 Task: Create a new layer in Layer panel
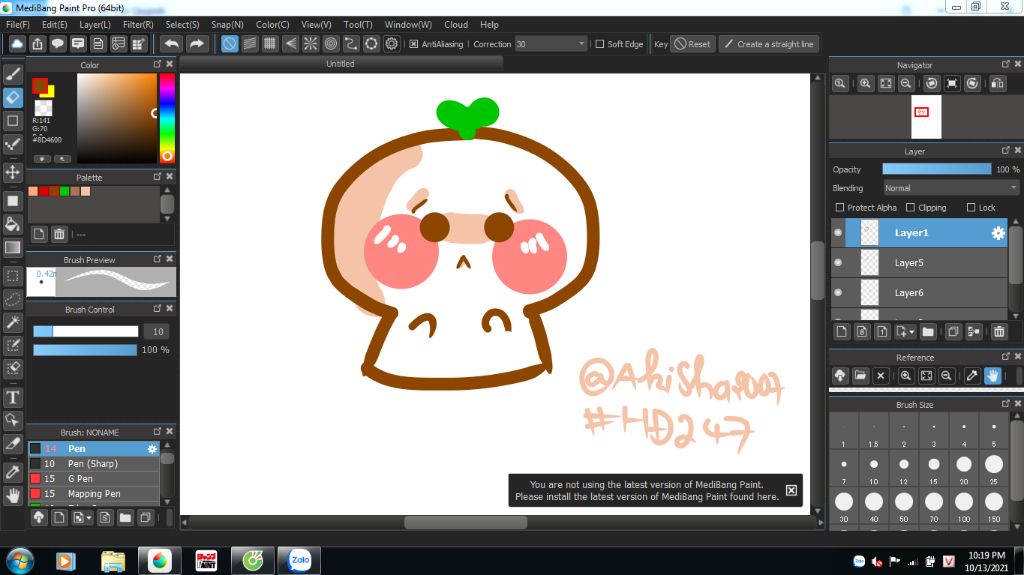pyautogui.click(x=842, y=332)
